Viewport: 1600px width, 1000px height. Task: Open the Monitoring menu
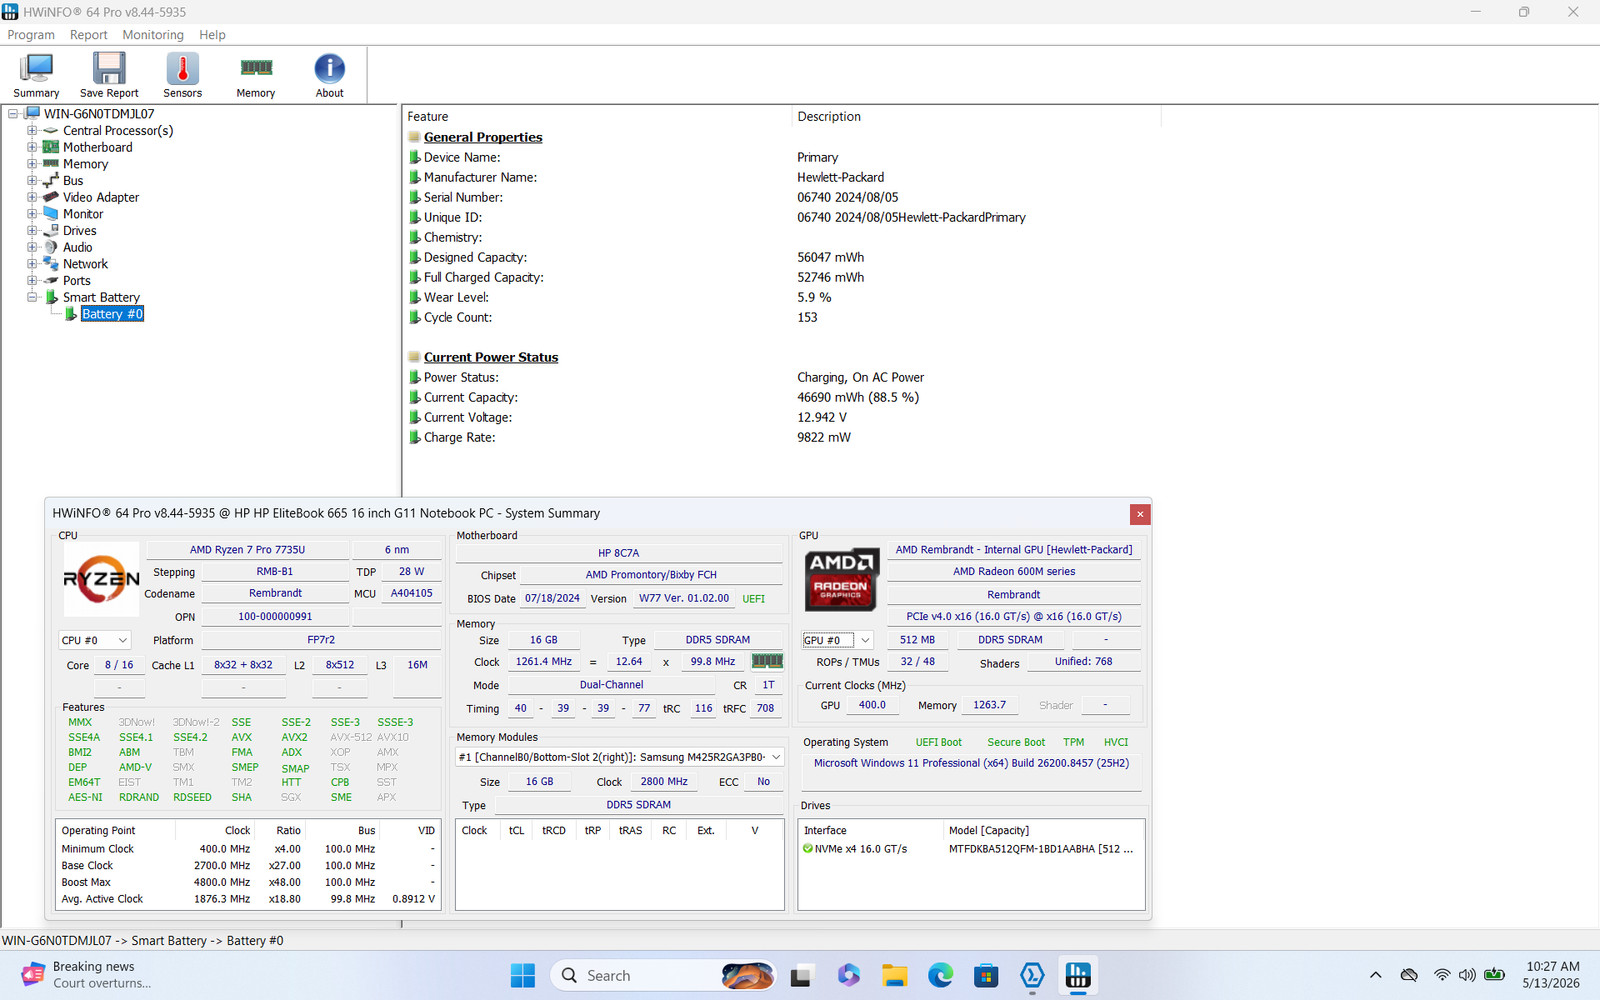(x=153, y=35)
